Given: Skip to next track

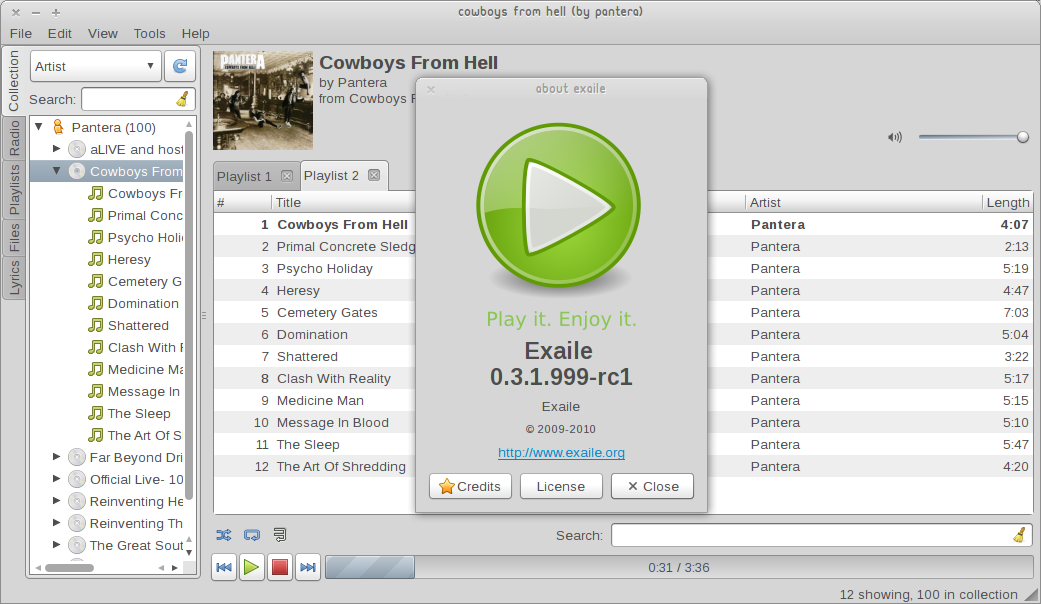Looking at the screenshot, I should [308, 567].
